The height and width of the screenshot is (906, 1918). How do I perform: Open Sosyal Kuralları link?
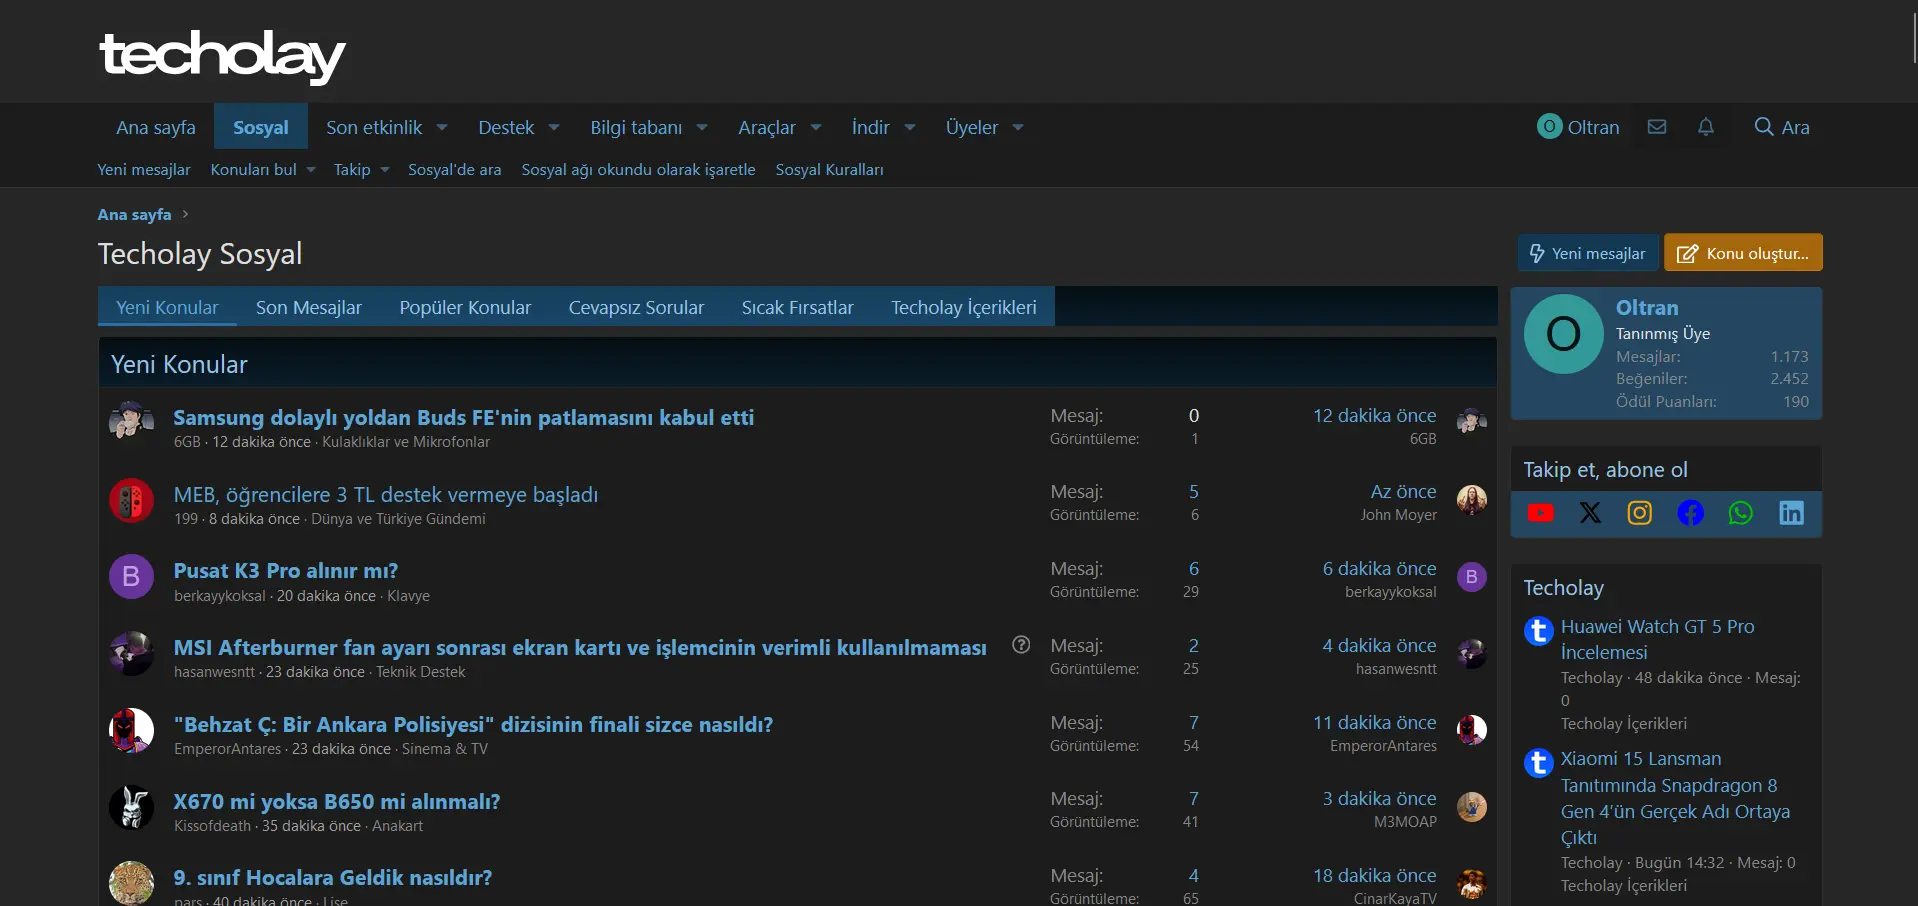[x=830, y=169]
